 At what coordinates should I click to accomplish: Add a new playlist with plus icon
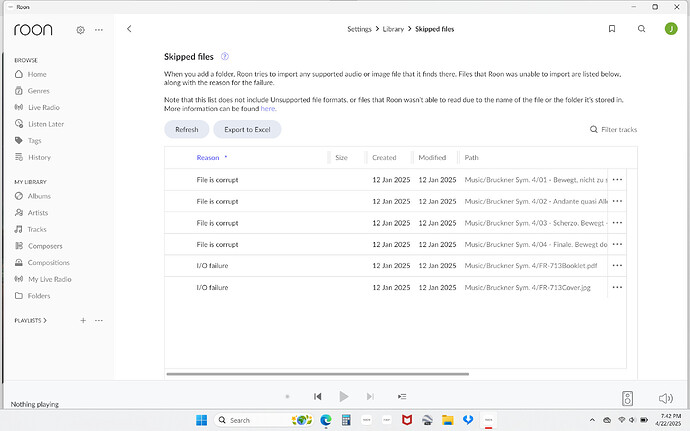[x=83, y=320]
